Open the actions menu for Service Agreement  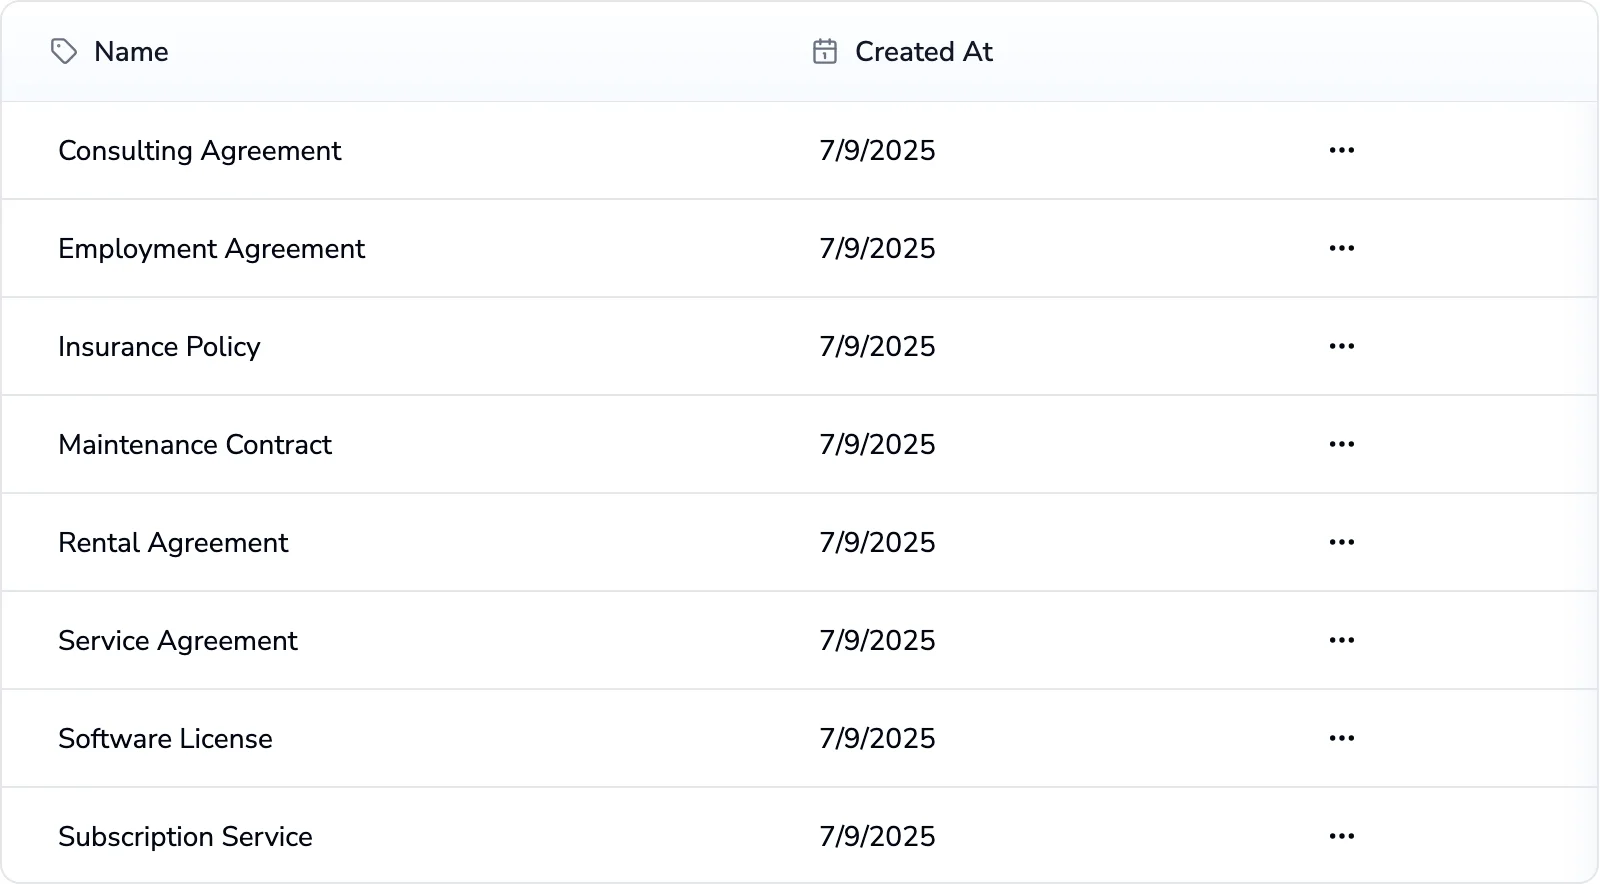[x=1341, y=640]
